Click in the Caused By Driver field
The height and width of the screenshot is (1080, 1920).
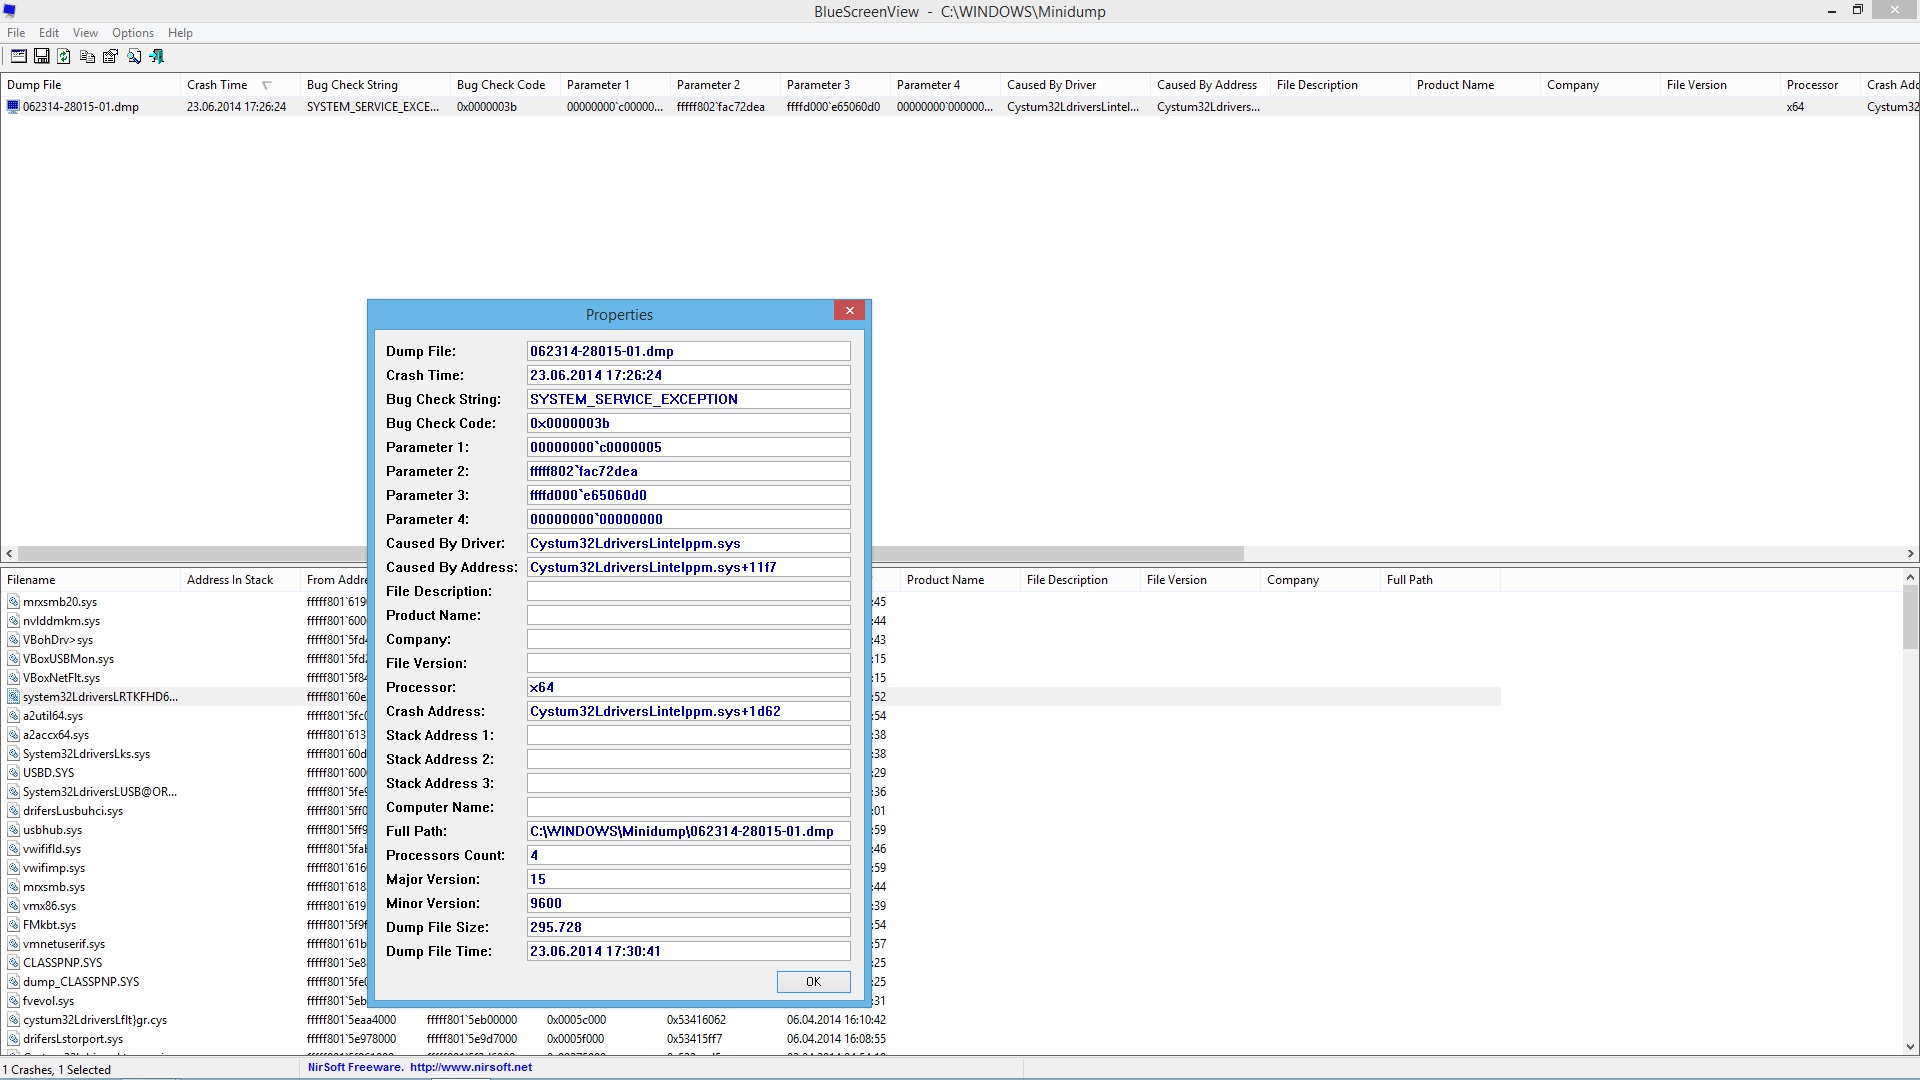tap(688, 543)
